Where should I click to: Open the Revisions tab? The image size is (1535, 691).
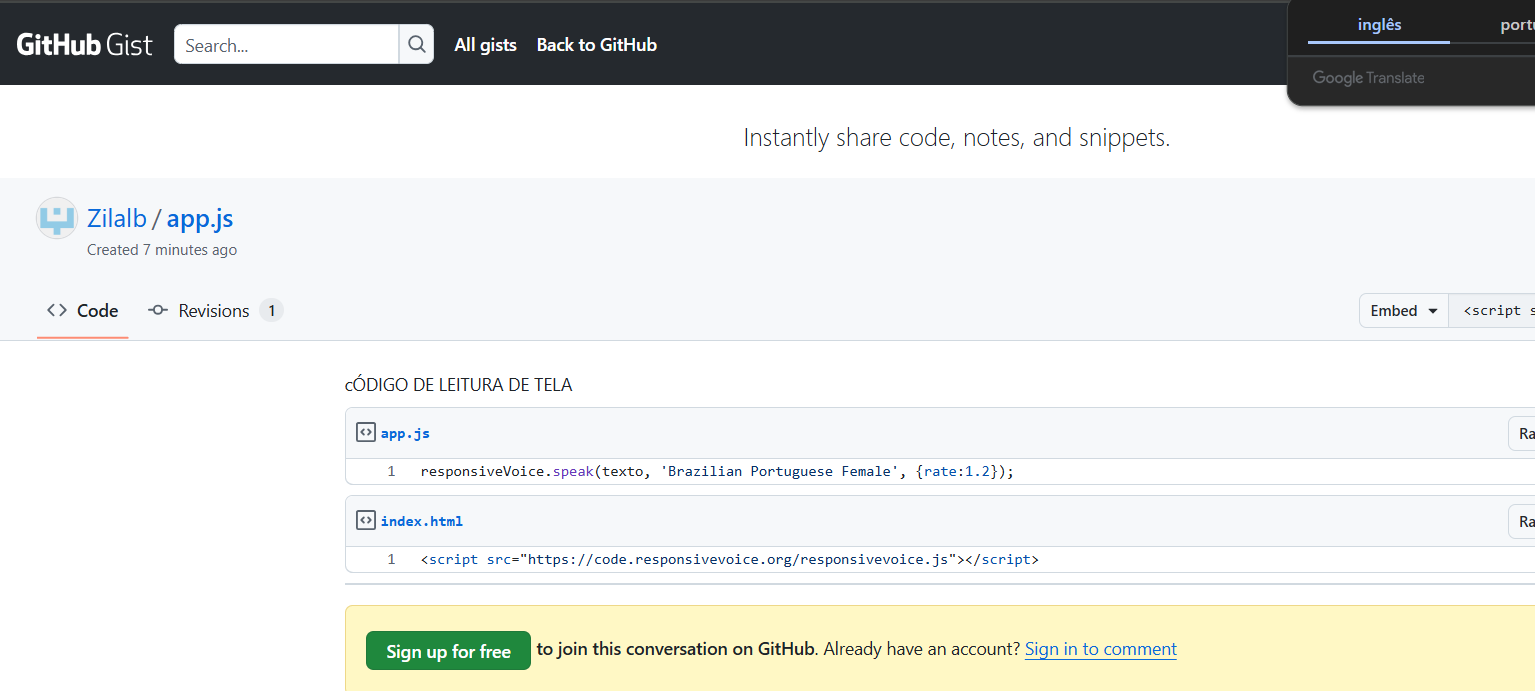coord(214,311)
